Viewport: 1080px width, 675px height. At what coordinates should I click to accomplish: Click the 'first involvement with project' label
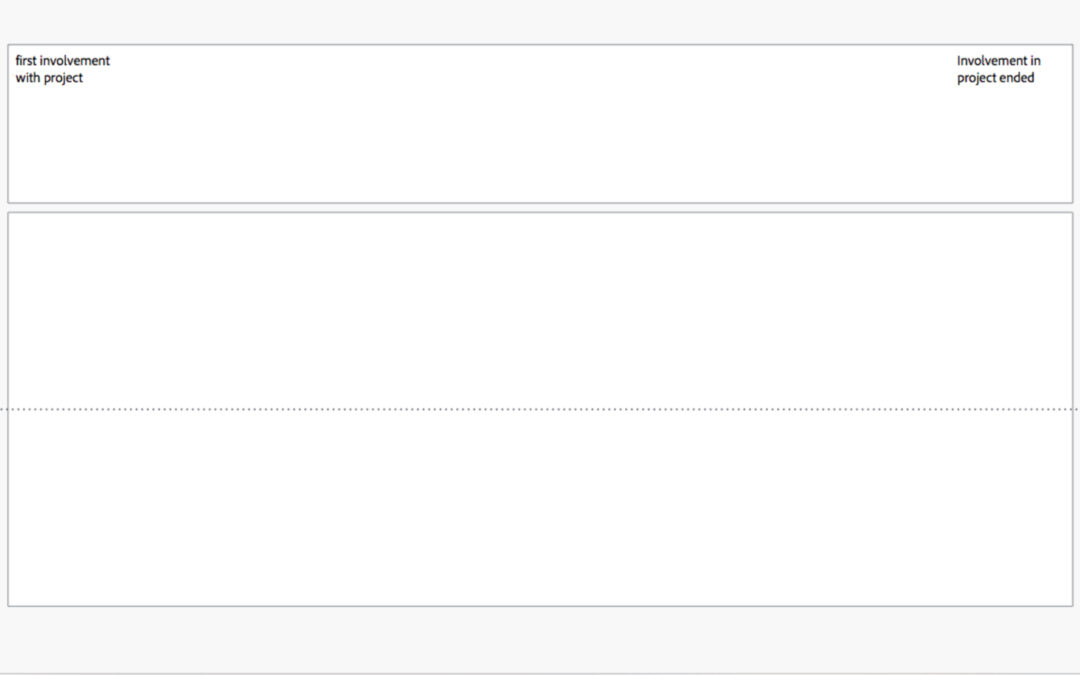pyautogui.click(x=63, y=69)
